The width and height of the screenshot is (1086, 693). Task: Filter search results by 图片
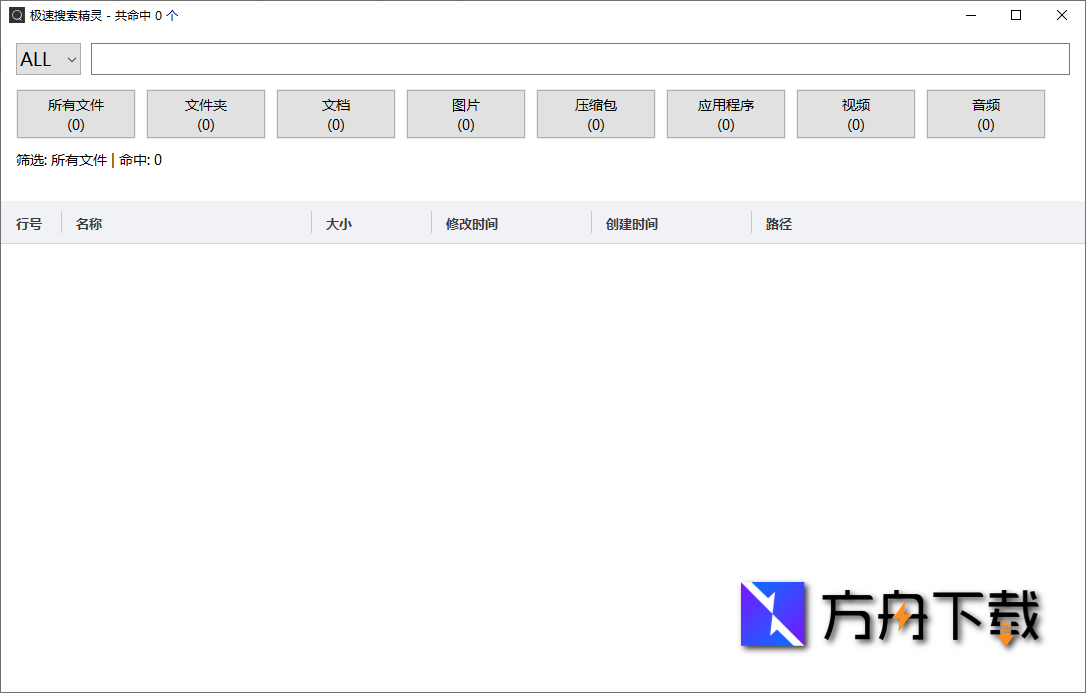465,113
